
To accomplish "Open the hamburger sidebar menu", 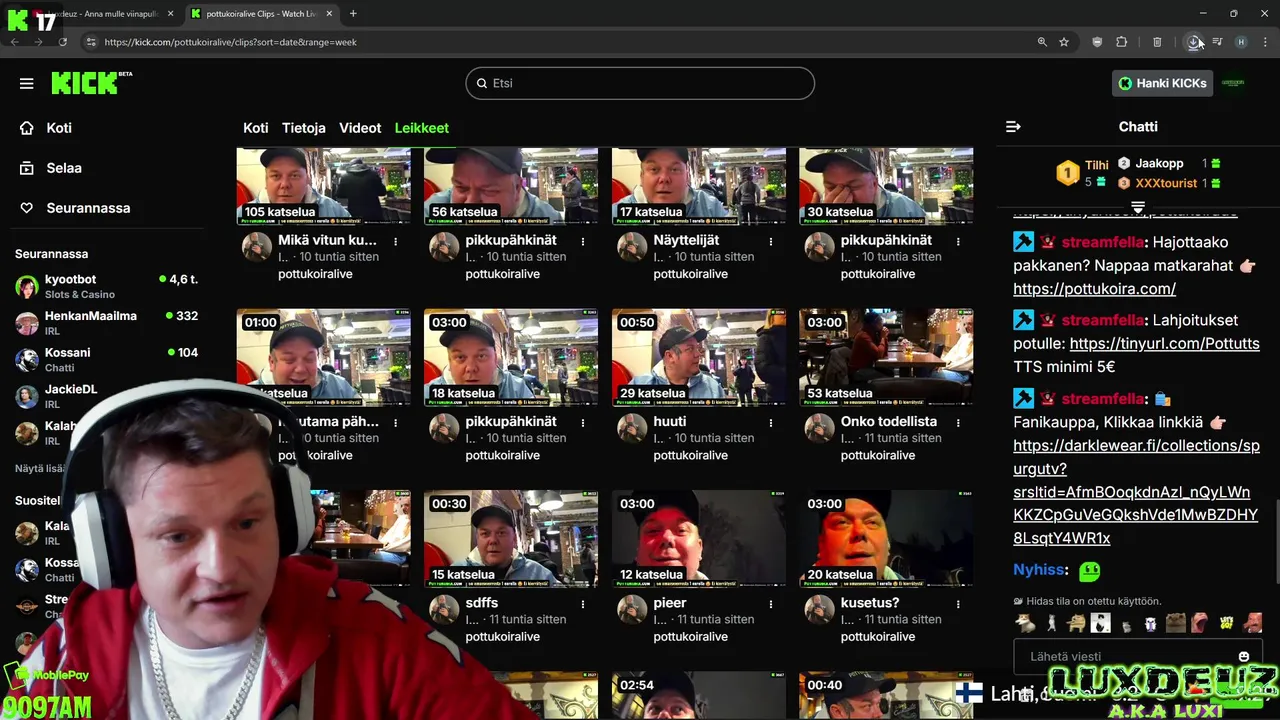I will 26,83.
